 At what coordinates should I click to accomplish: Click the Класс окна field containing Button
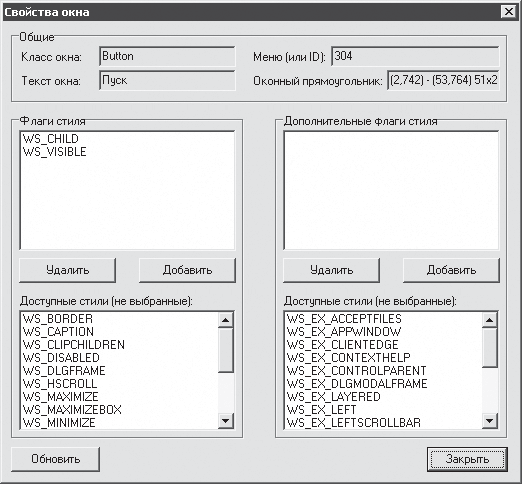pyautogui.click(x=167, y=56)
